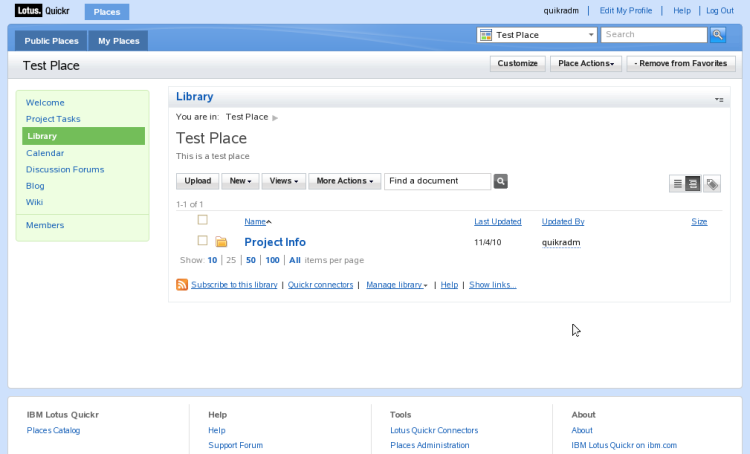
Task: Click the Upload button
Action: pos(198,181)
